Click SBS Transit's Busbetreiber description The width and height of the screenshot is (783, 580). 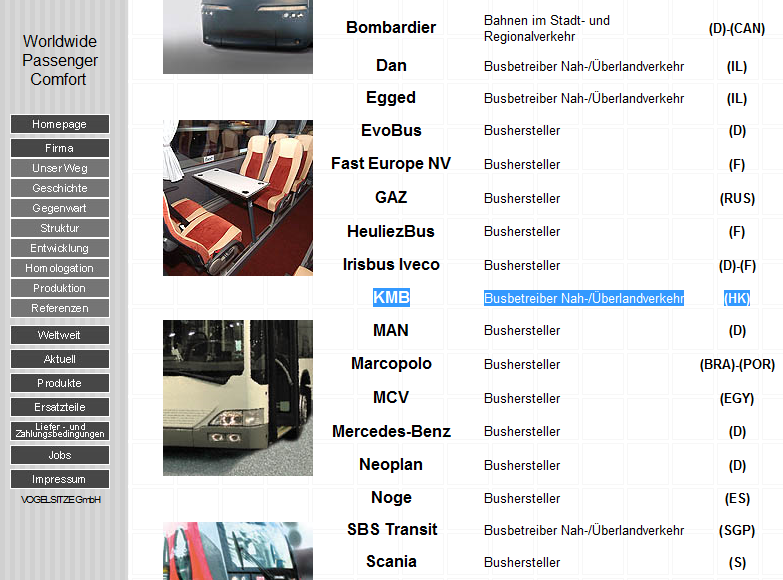[584, 530]
